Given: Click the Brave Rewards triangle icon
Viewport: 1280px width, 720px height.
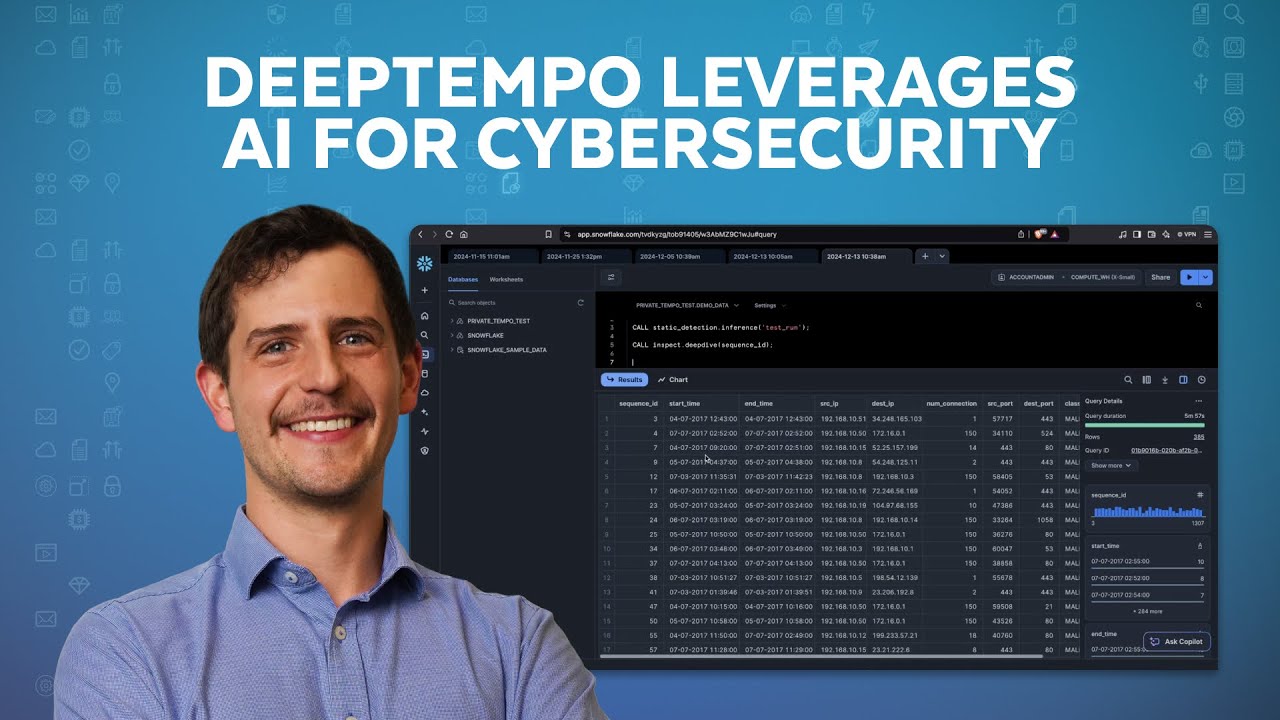Looking at the screenshot, I should coord(1054,234).
